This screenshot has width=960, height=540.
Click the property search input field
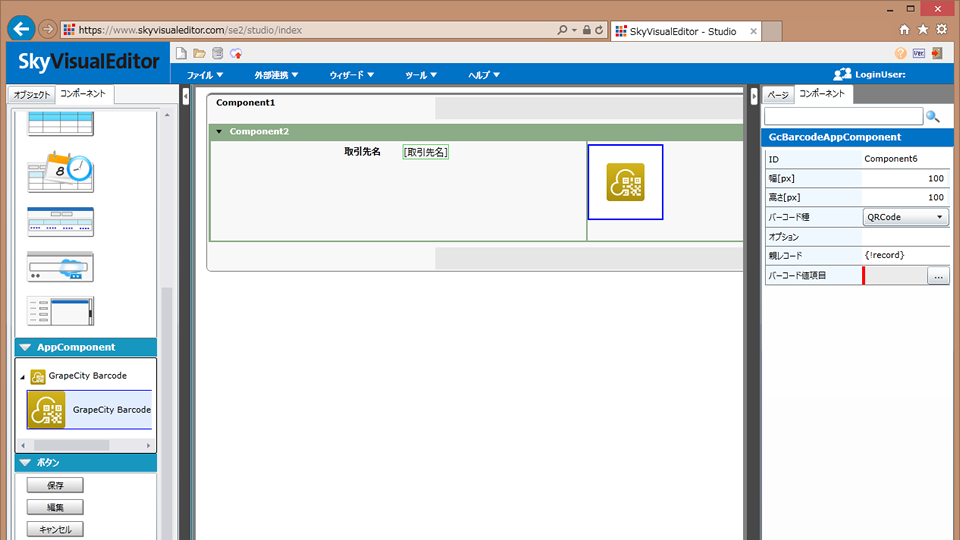(844, 116)
